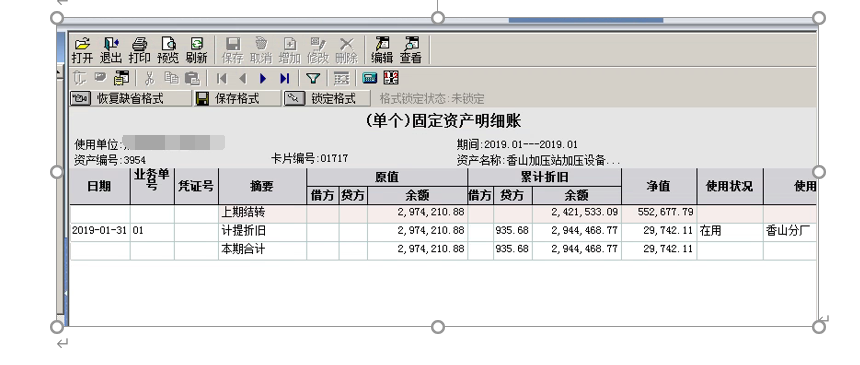
Task: Open the calculator icon in toolbar
Action: pyautogui.click(x=370, y=78)
